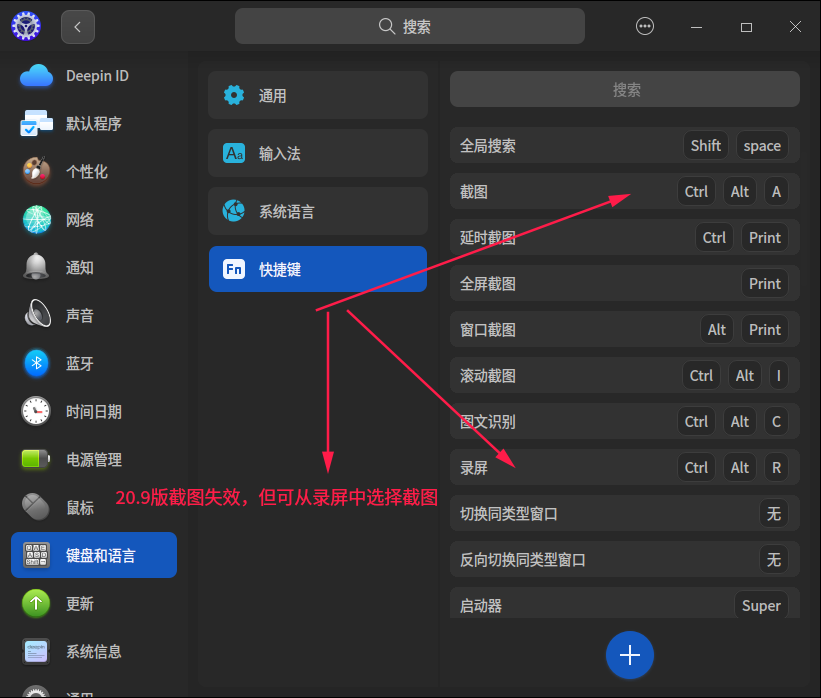Click the General (通用) gear icon
Screen dimensions: 821x698
point(234,95)
